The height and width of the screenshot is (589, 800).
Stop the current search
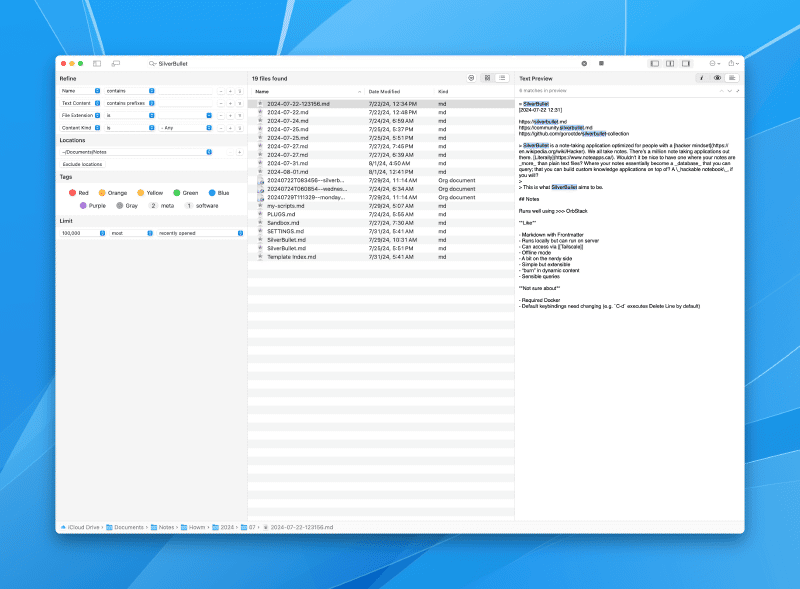(x=584, y=63)
